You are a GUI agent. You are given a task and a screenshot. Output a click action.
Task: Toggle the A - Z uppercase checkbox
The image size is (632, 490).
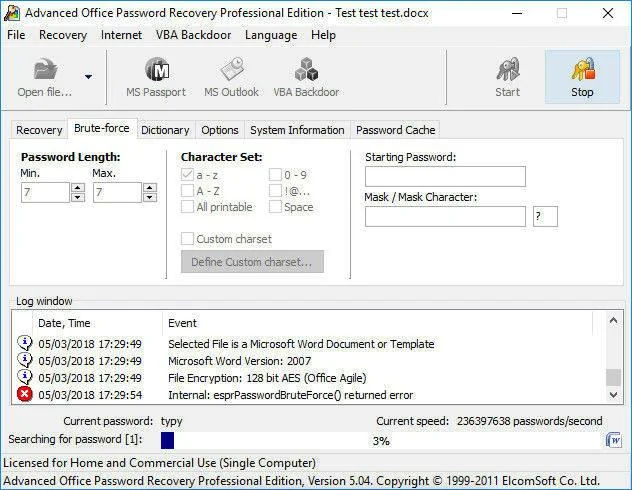pos(187,191)
